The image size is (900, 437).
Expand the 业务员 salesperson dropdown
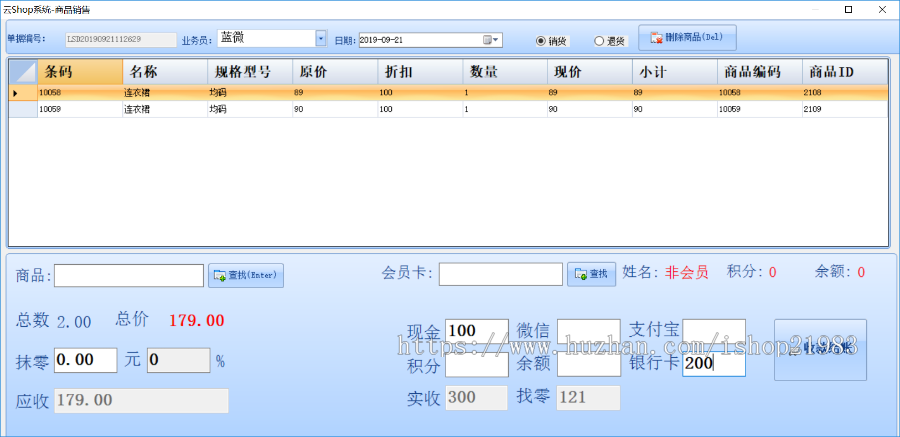tap(321, 39)
